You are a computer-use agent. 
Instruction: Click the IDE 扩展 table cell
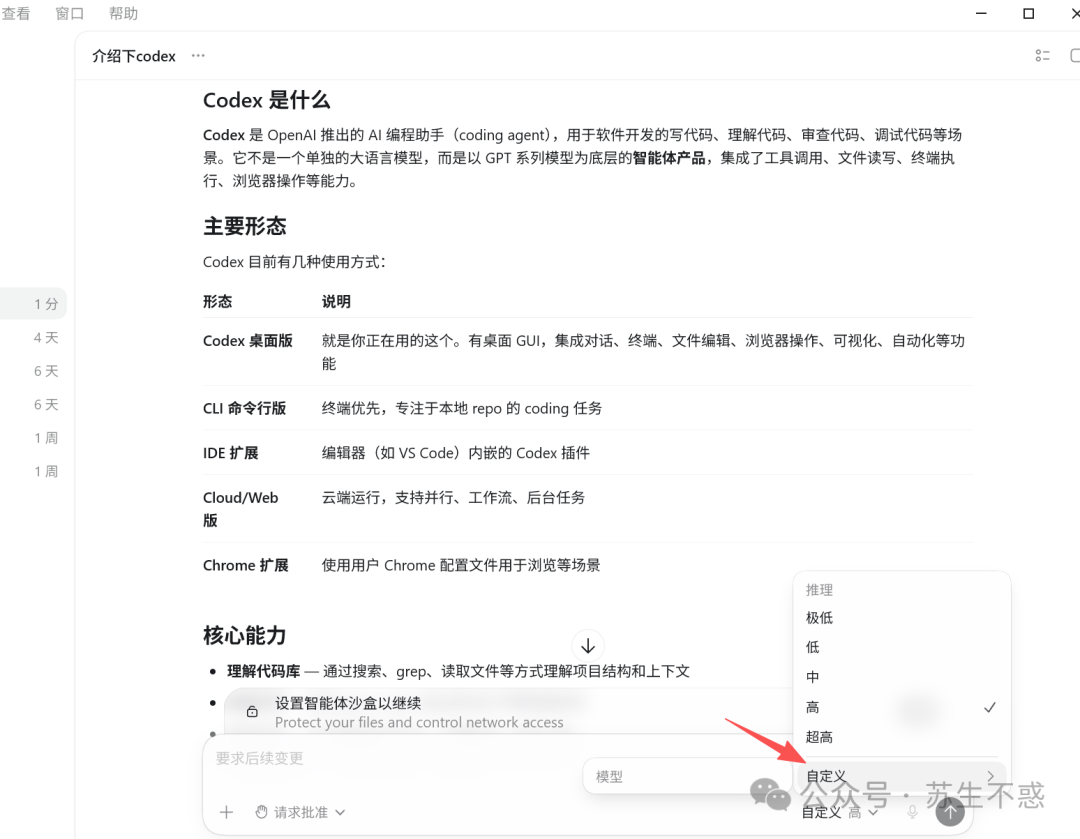231,453
